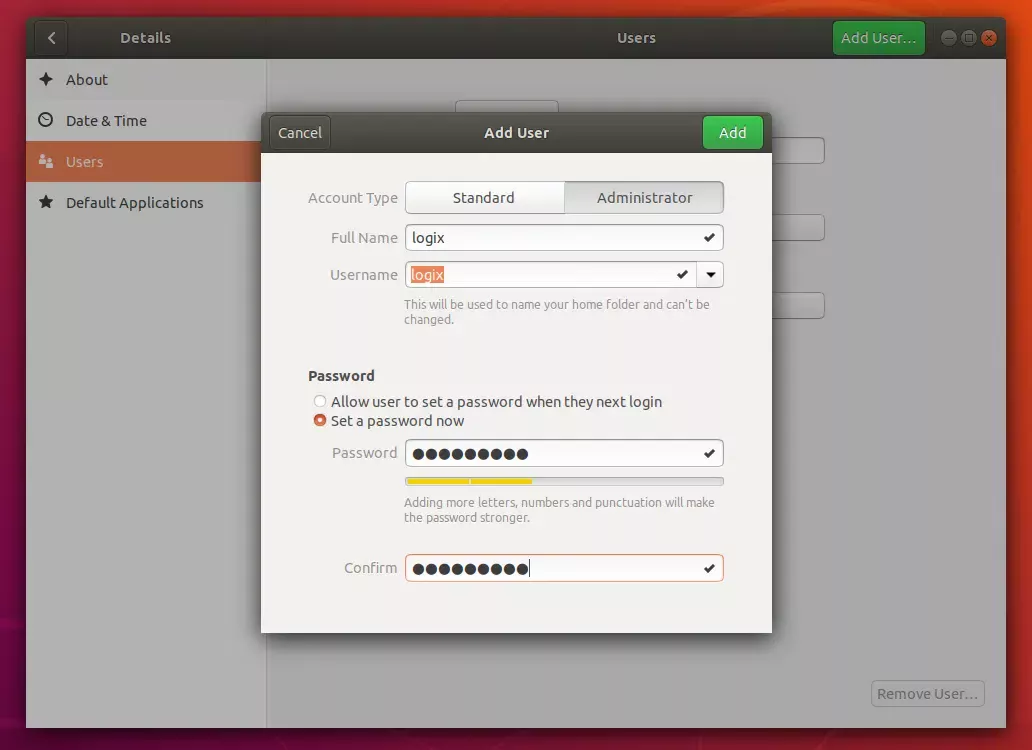Click the Password field checkmark icon
This screenshot has height=750, width=1032.
pyautogui.click(x=709, y=453)
